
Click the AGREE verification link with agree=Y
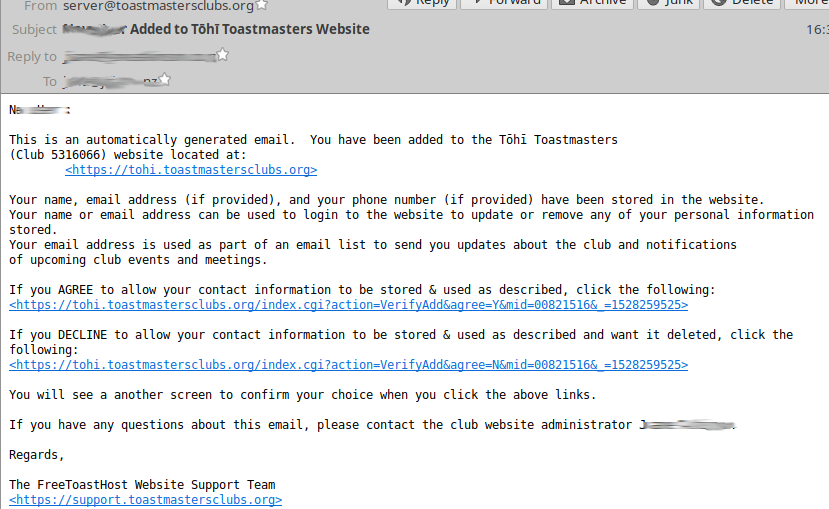click(348, 305)
